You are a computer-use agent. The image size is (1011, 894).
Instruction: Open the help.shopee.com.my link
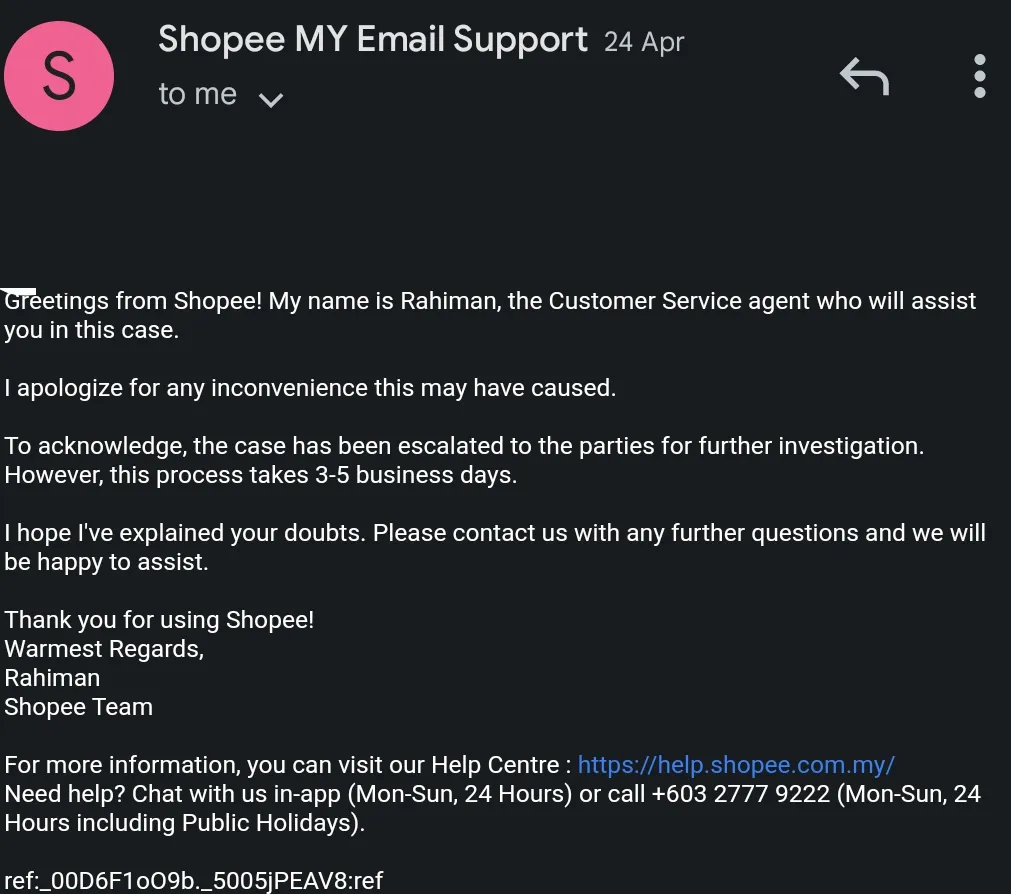pyautogui.click(x=736, y=764)
